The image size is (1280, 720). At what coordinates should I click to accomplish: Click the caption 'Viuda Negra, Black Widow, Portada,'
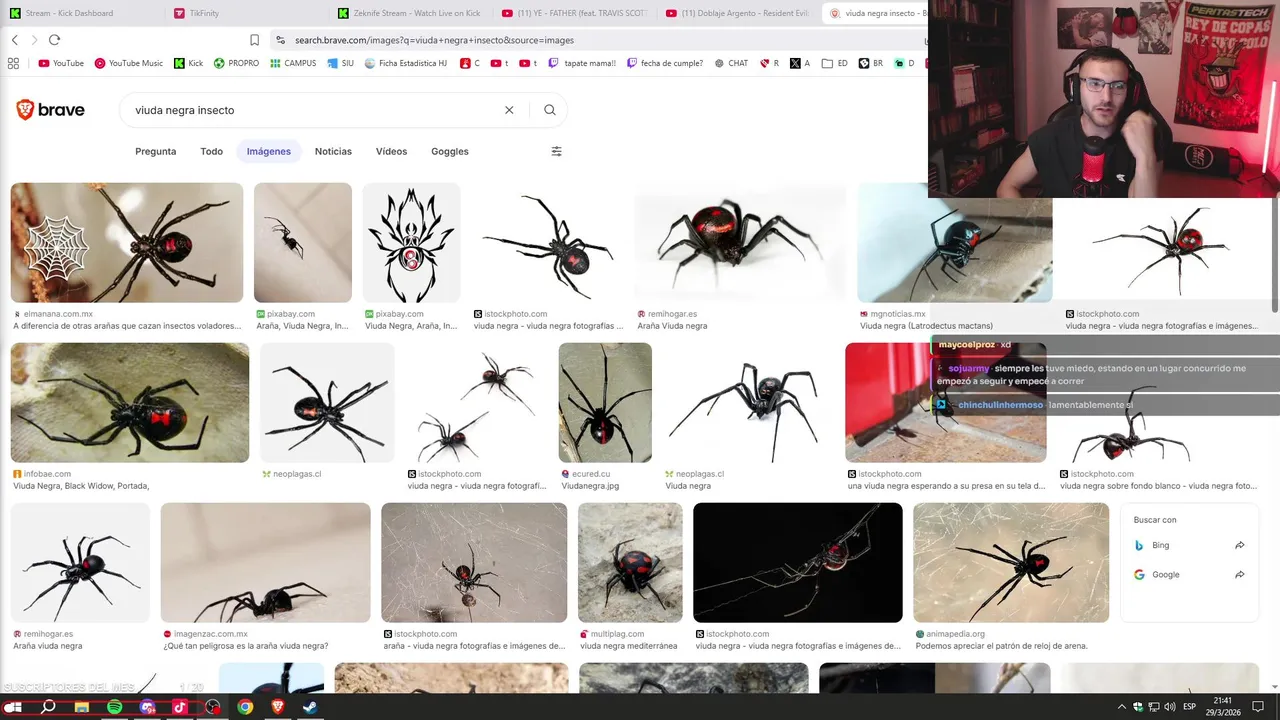pos(81,486)
